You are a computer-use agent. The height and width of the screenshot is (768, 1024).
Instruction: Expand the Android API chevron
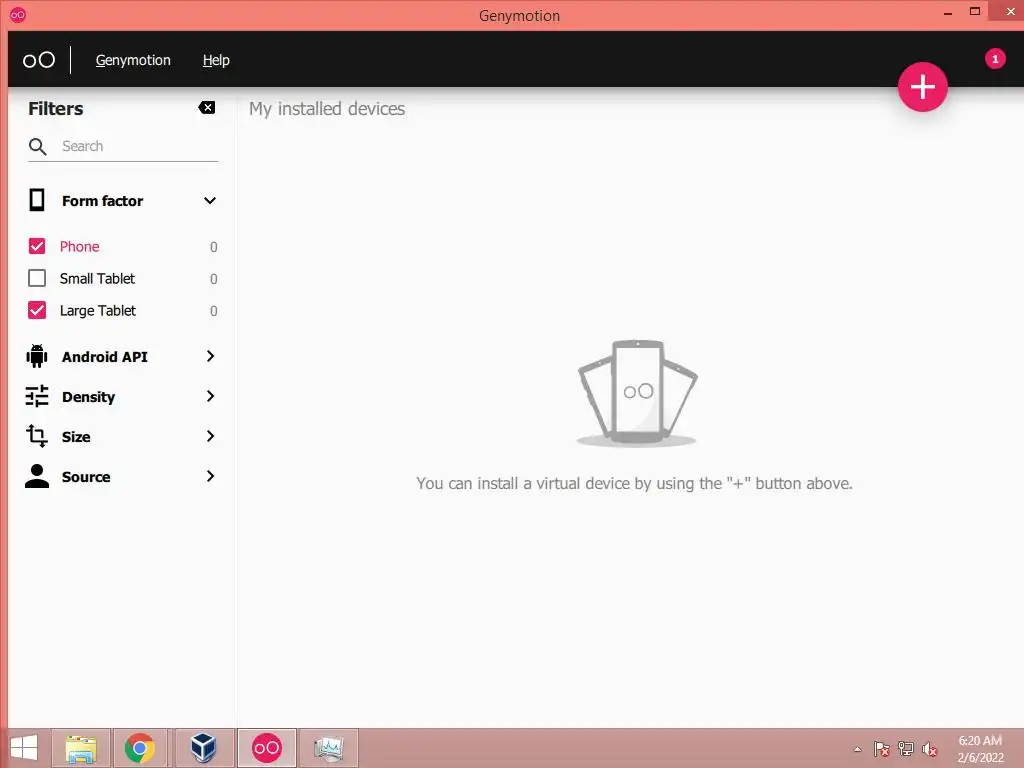(210, 356)
